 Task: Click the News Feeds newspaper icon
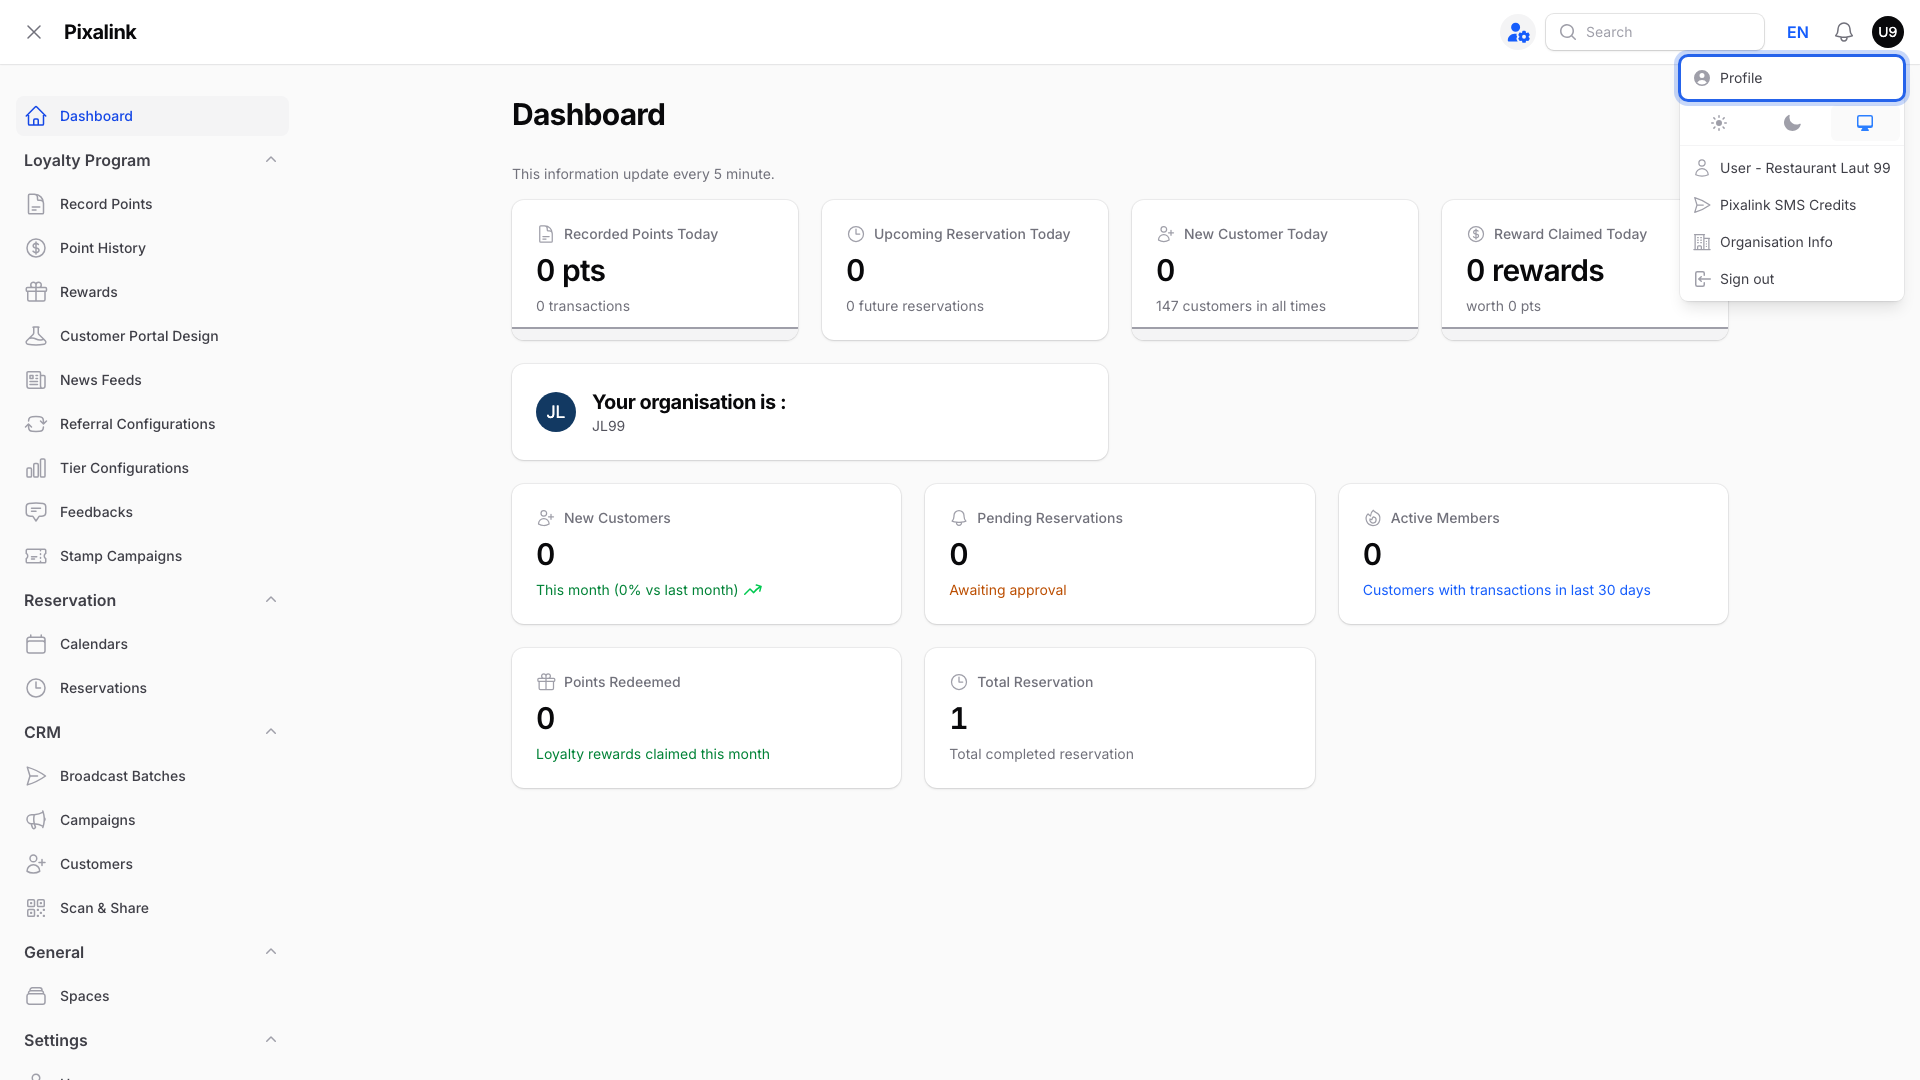click(x=36, y=380)
